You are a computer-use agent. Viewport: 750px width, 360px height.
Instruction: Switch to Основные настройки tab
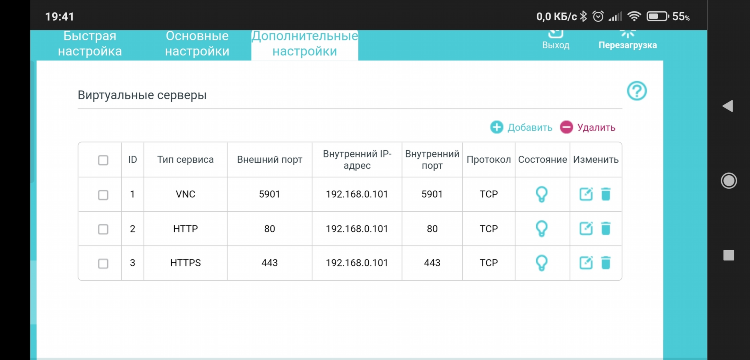197,44
